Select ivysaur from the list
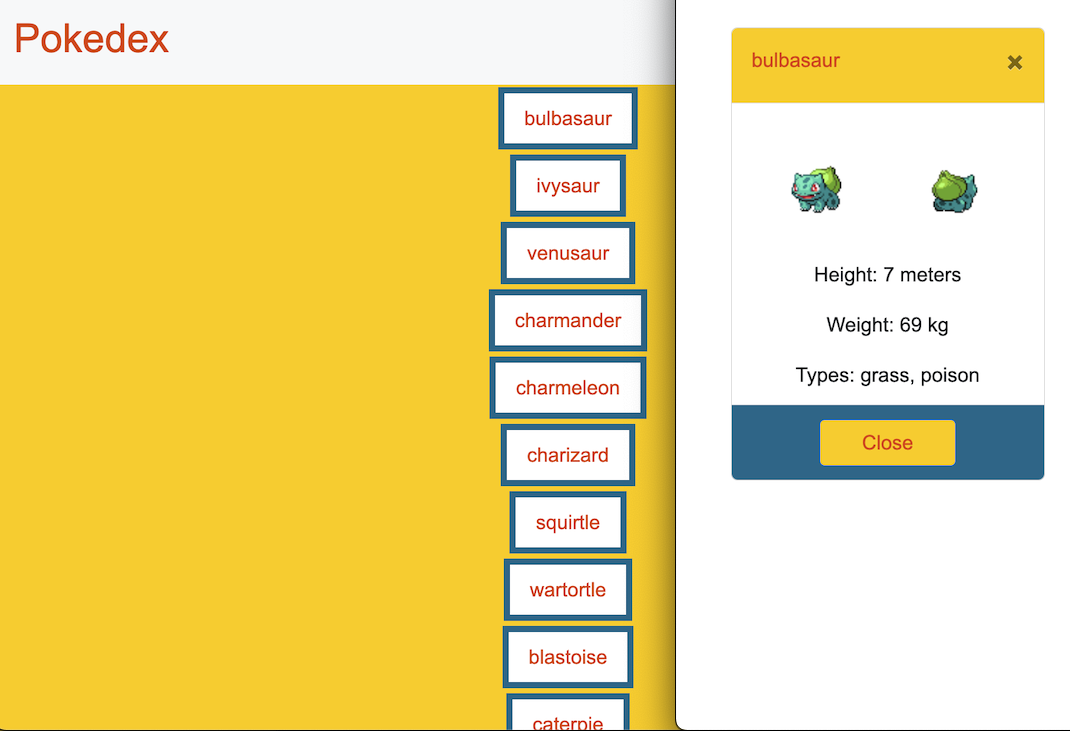The height and width of the screenshot is (731, 1070). point(568,186)
